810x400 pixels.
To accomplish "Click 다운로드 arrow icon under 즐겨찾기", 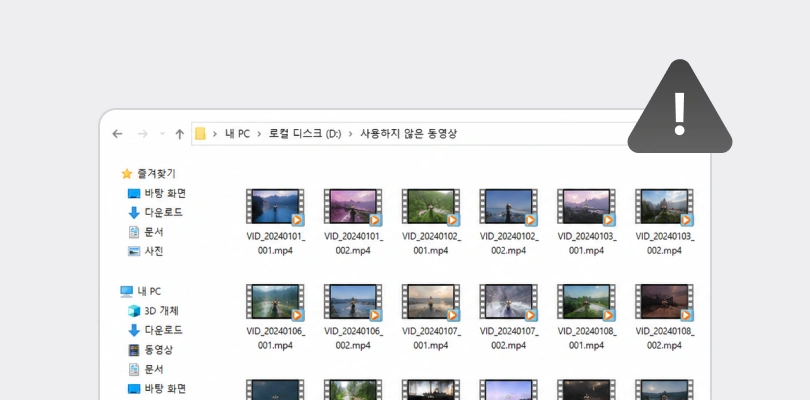I will tap(134, 213).
